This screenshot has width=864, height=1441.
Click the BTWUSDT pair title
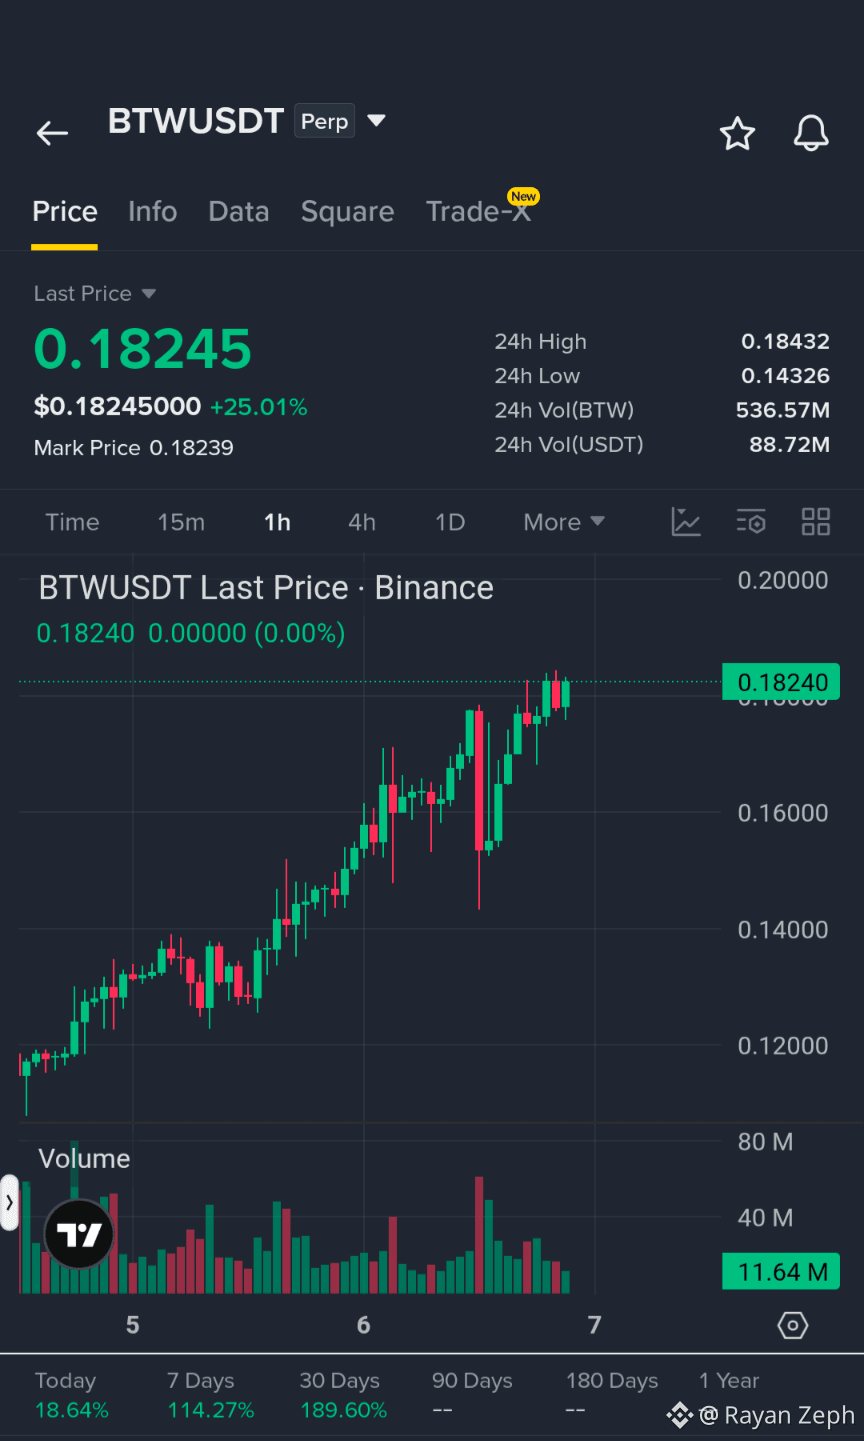[x=196, y=121]
